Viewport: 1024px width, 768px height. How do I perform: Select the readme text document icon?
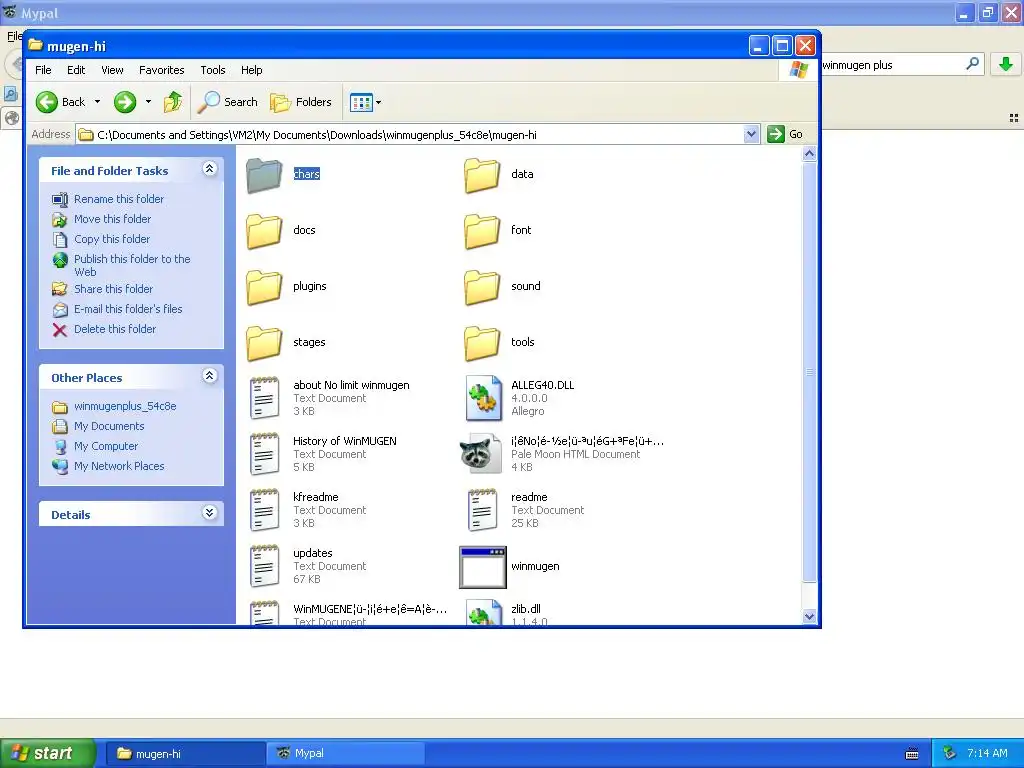483,510
